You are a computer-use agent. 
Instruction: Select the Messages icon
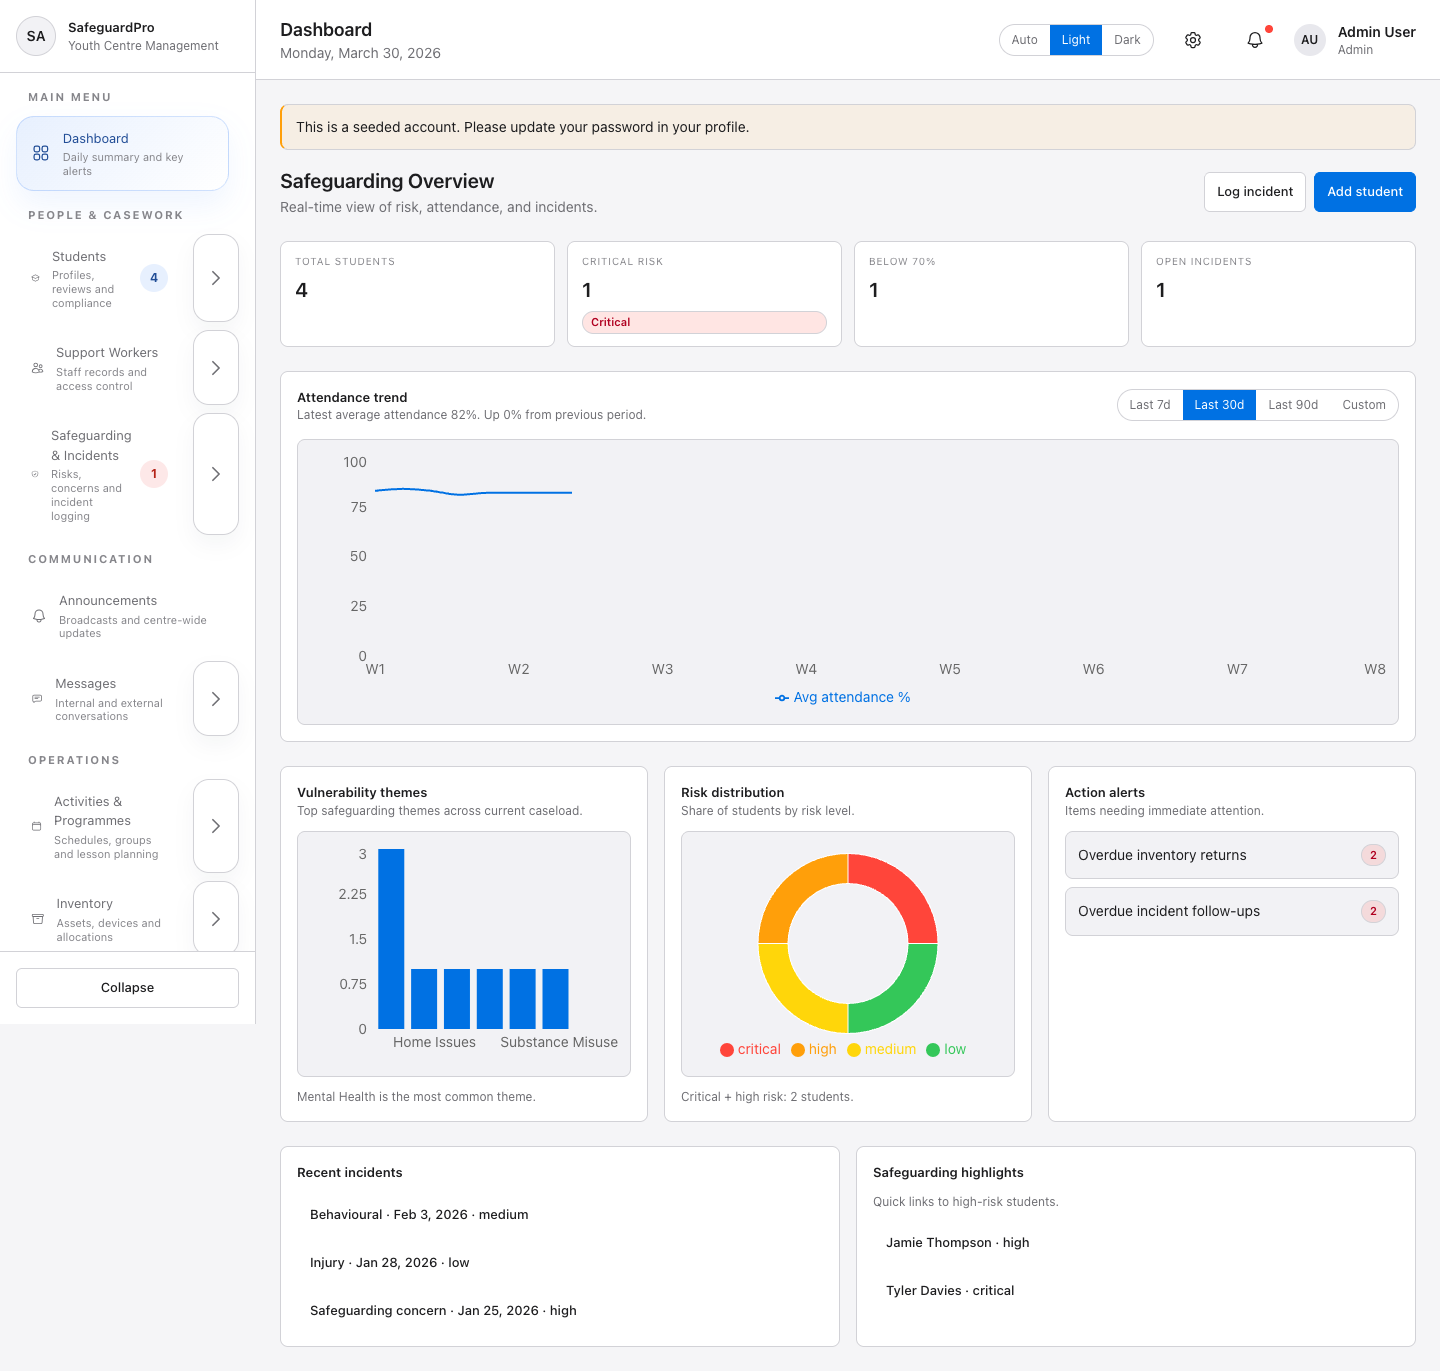click(38, 699)
